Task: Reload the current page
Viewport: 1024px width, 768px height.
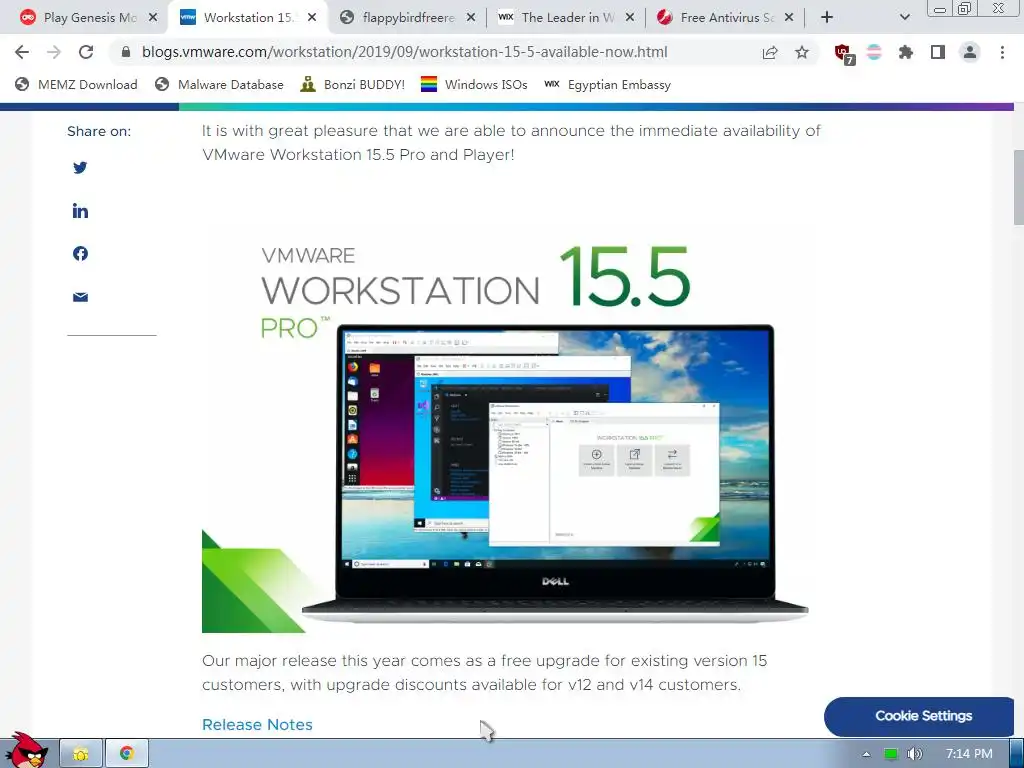Action: pos(86,52)
